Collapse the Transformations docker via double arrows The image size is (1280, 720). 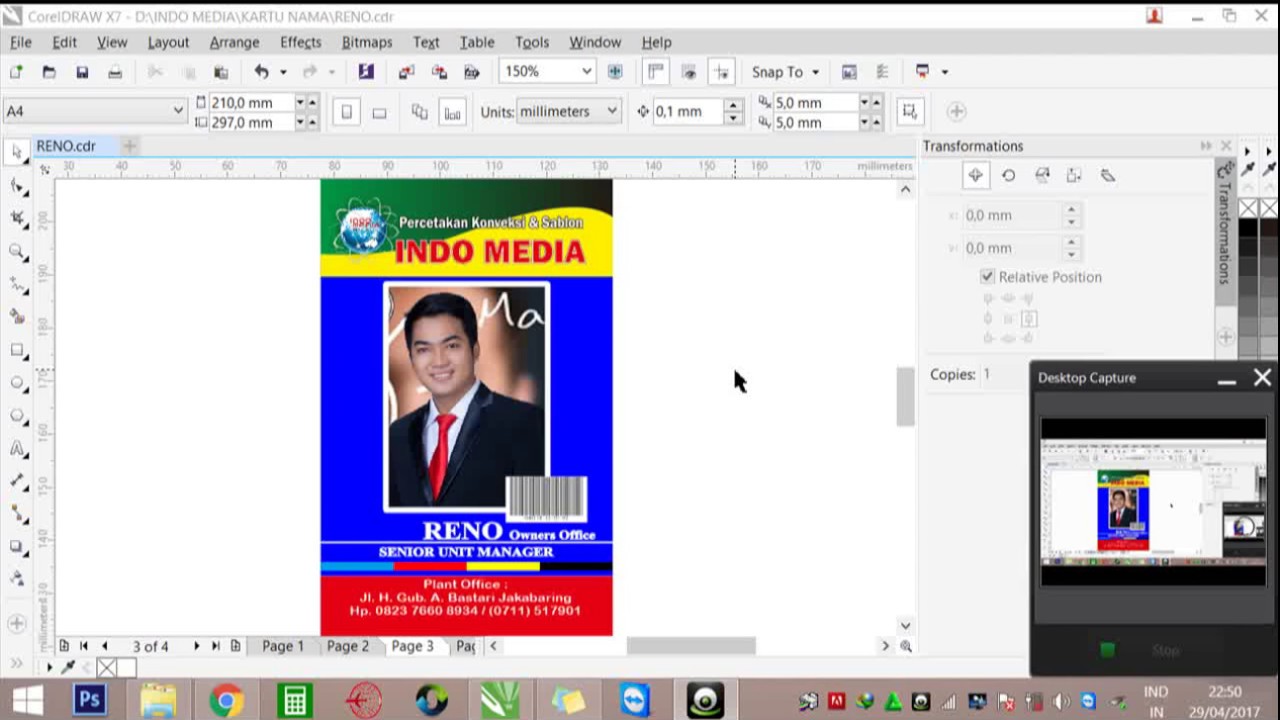click(x=1206, y=146)
